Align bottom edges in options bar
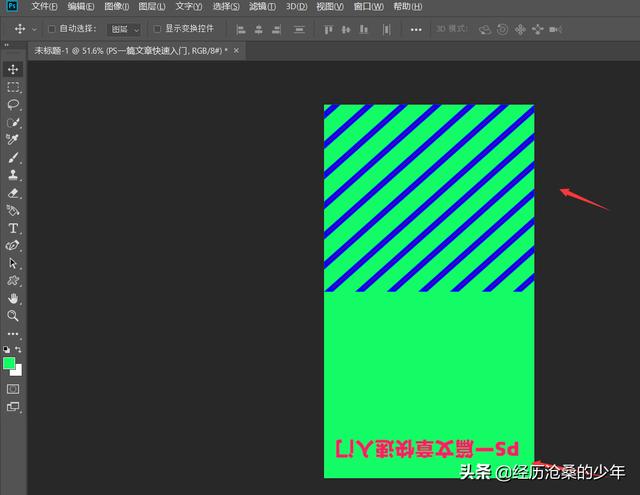Image resolution: width=640 pixels, height=495 pixels. [x=364, y=29]
